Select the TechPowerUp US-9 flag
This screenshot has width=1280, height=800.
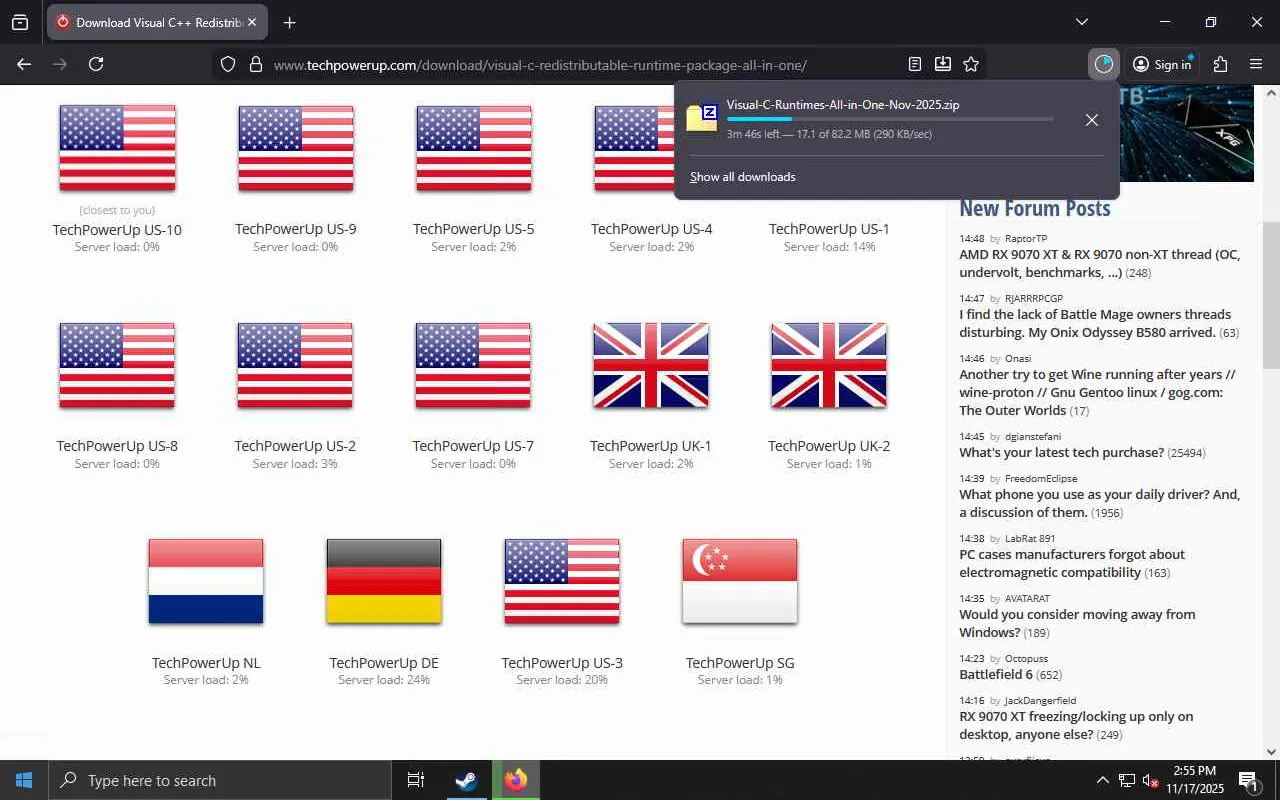tap(296, 148)
